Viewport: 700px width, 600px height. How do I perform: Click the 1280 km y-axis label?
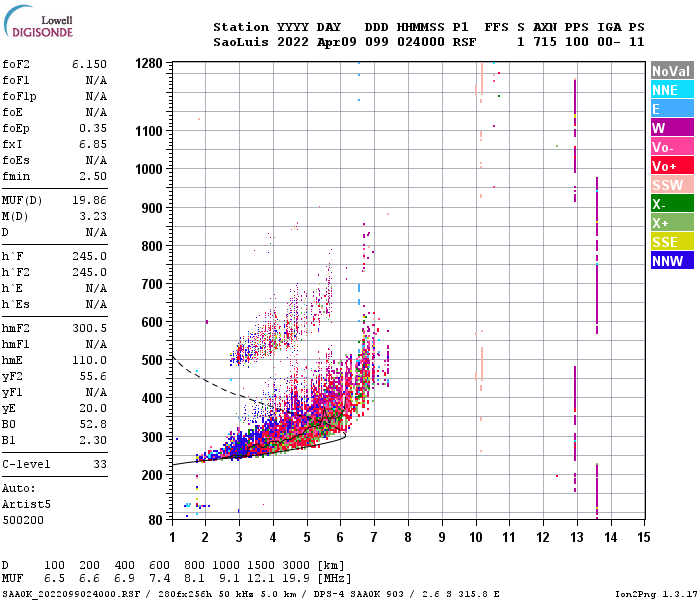(x=149, y=63)
